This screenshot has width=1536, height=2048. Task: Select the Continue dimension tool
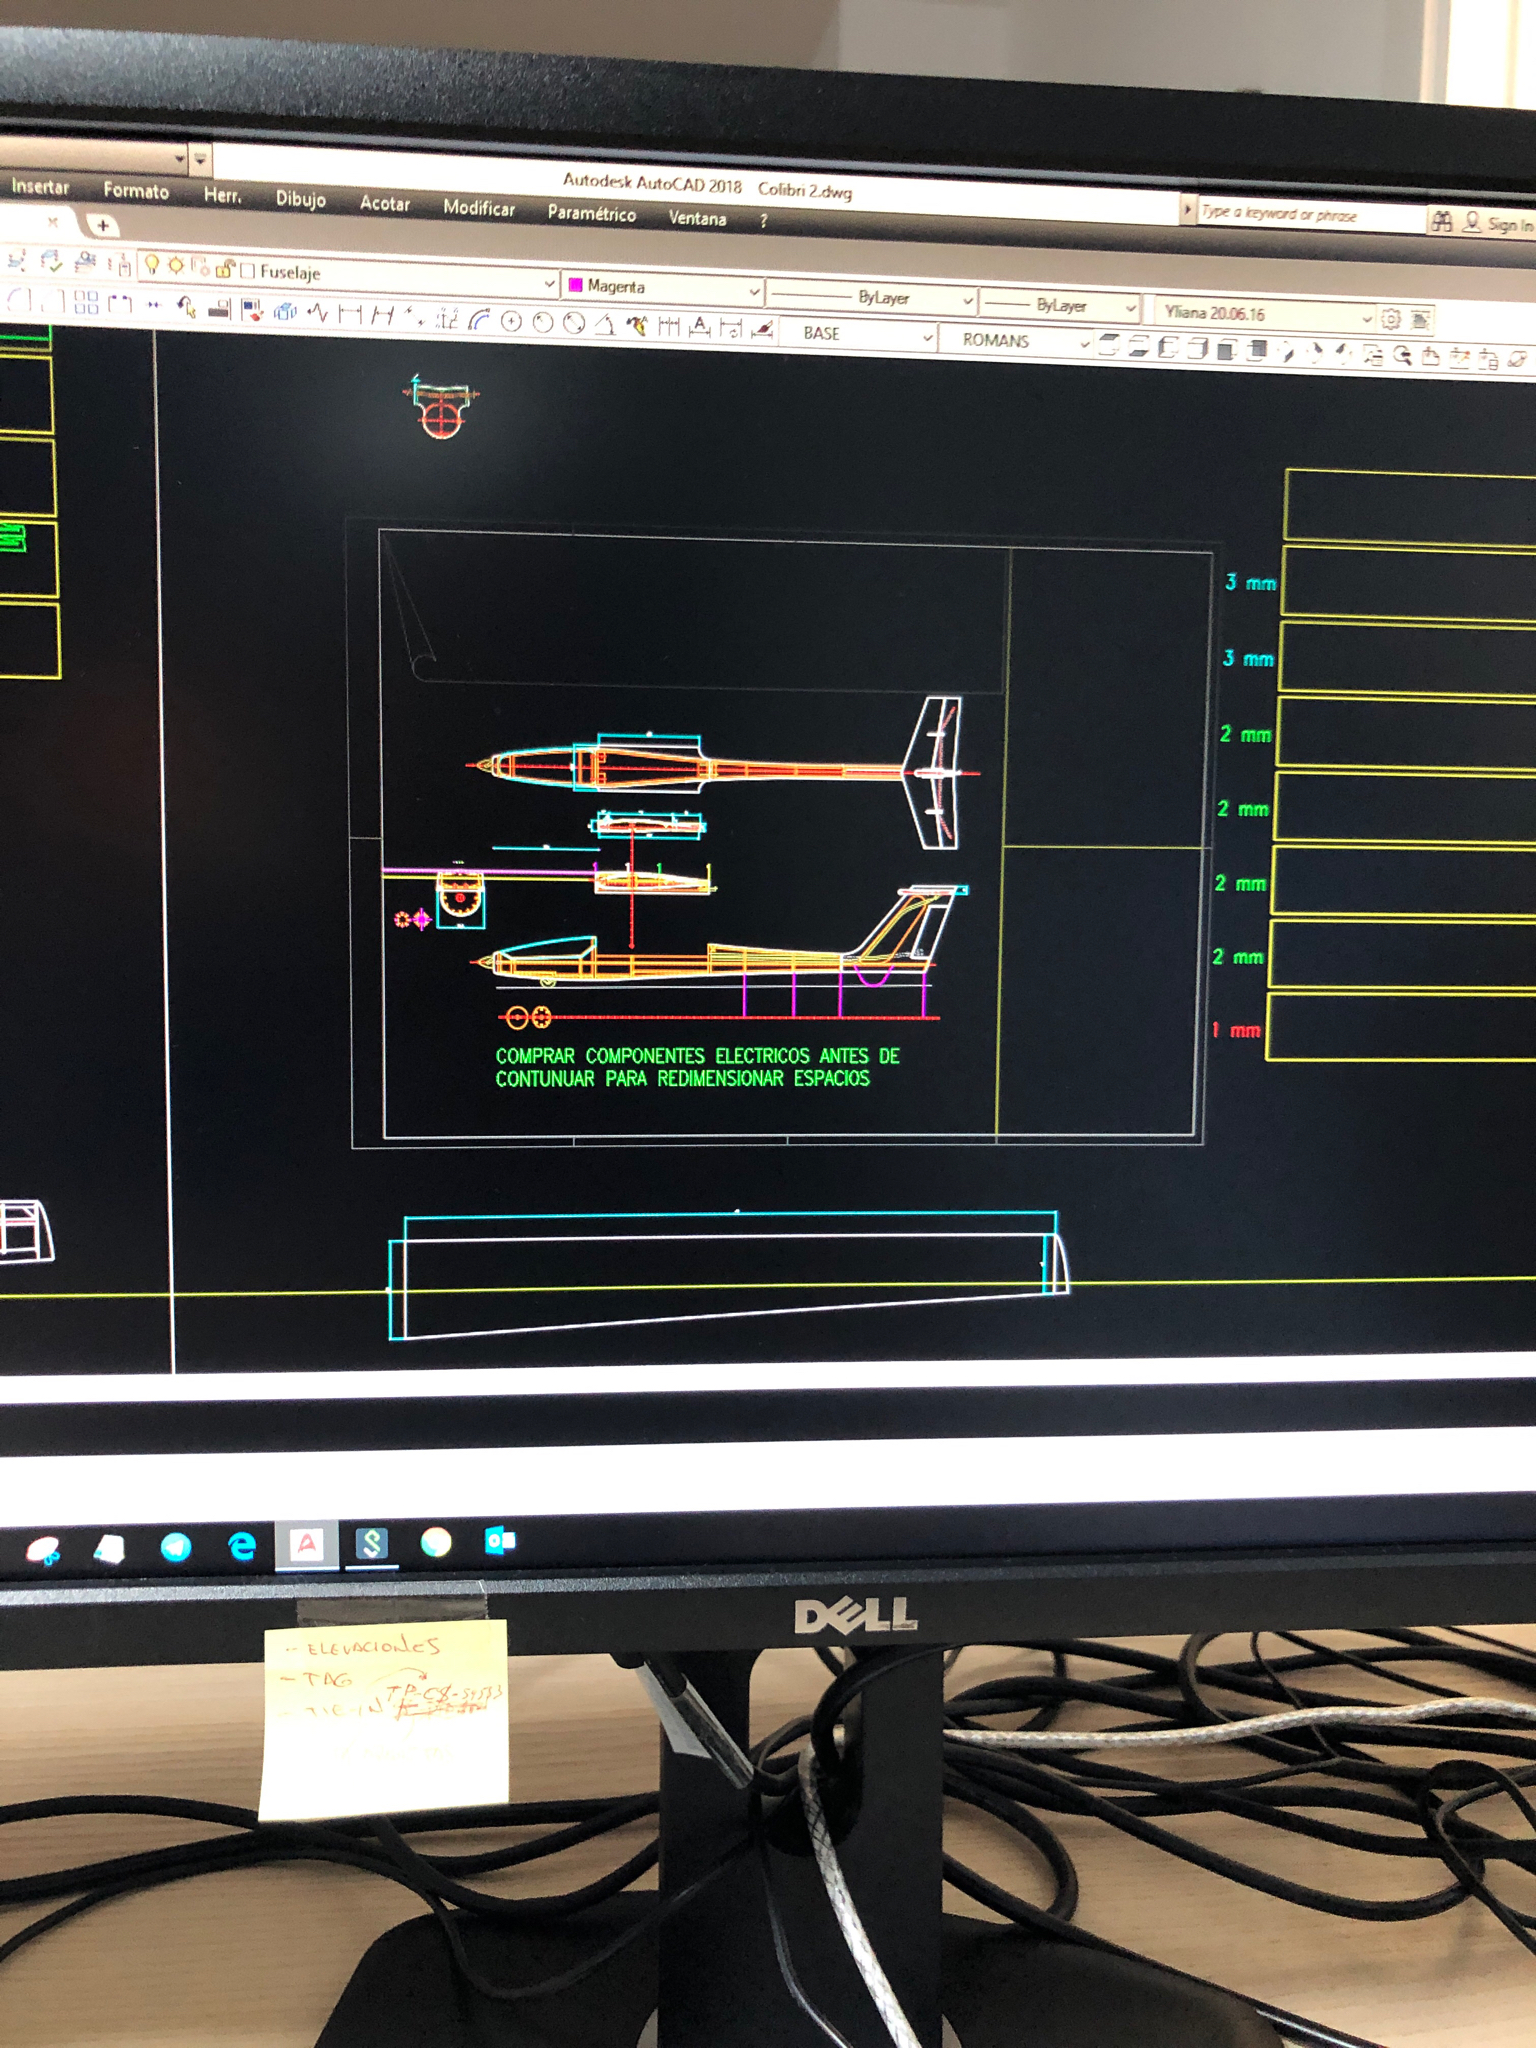[669, 326]
